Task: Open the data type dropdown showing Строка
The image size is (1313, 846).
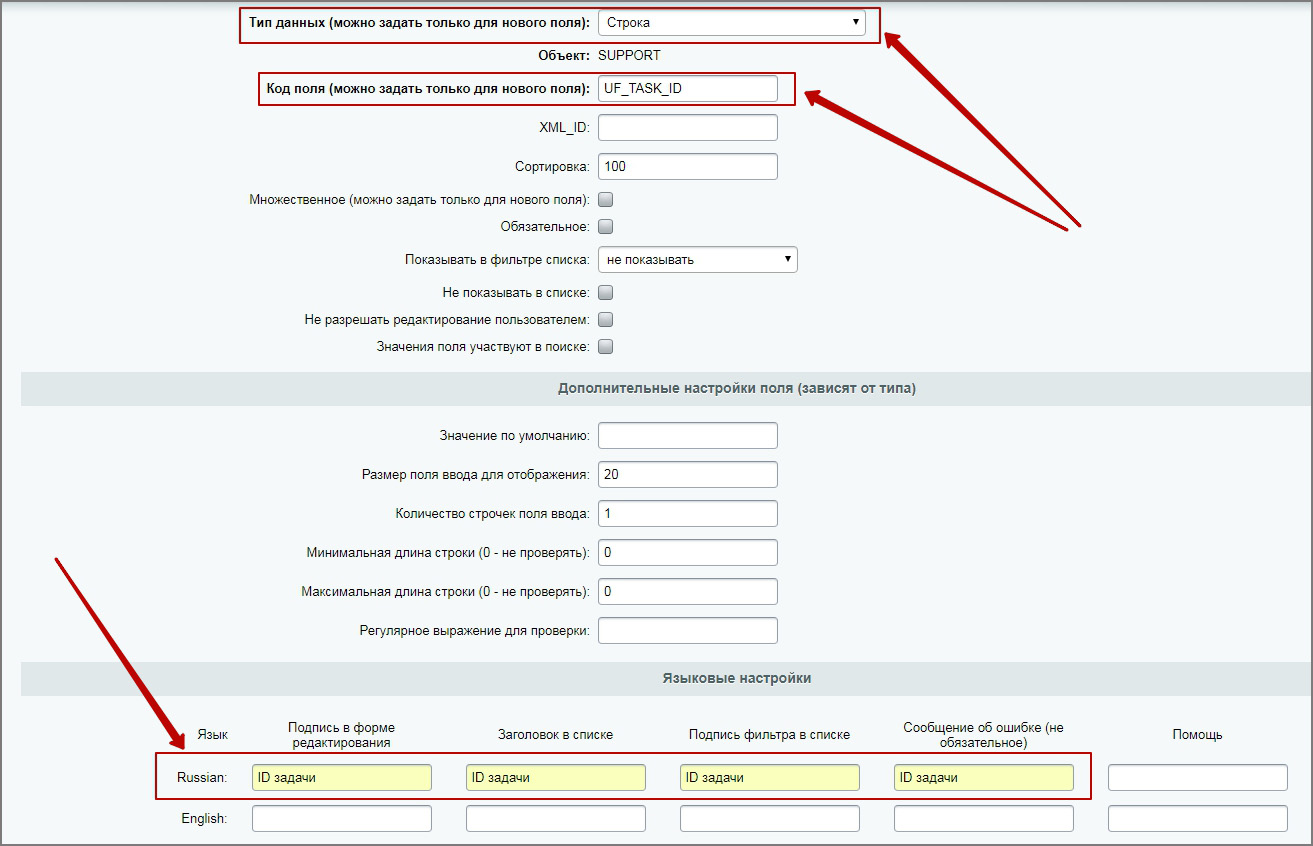Action: click(731, 23)
